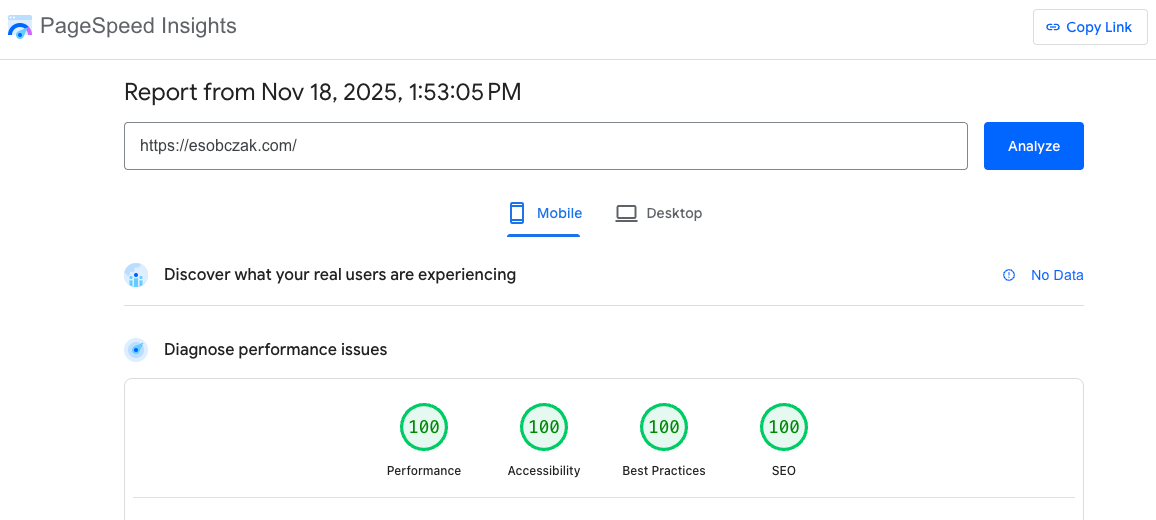Click the report date heading text
The height and width of the screenshot is (520, 1156).
click(323, 92)
